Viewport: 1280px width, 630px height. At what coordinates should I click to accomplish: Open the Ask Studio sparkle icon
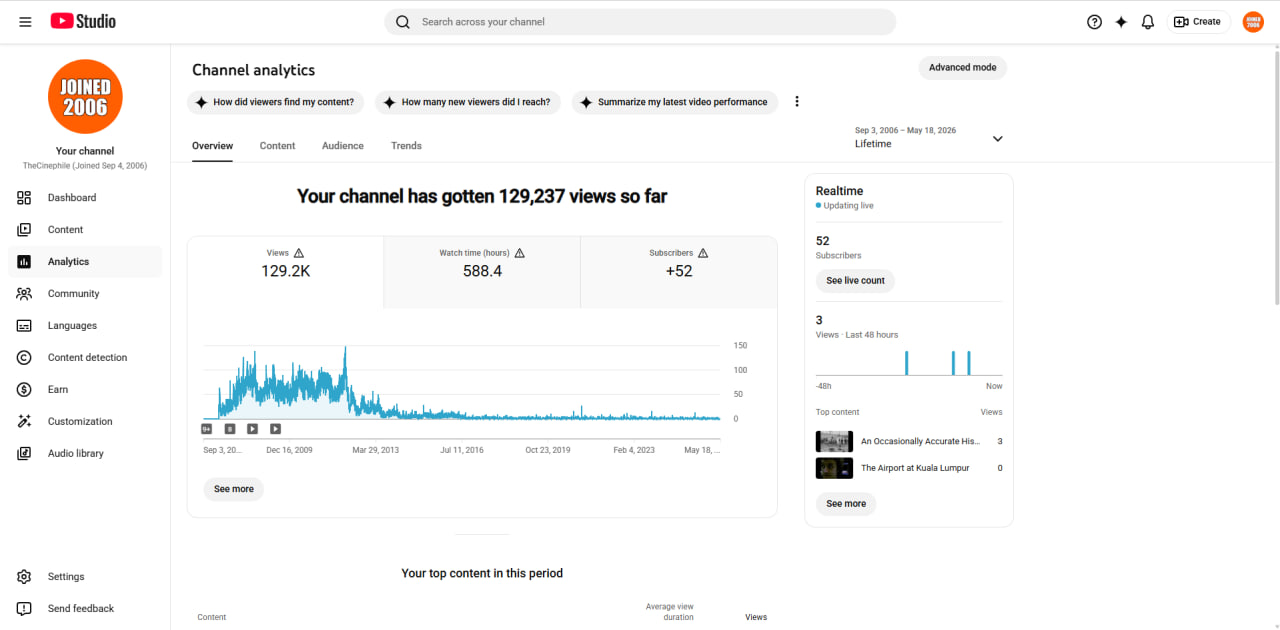click(1121, 22)
